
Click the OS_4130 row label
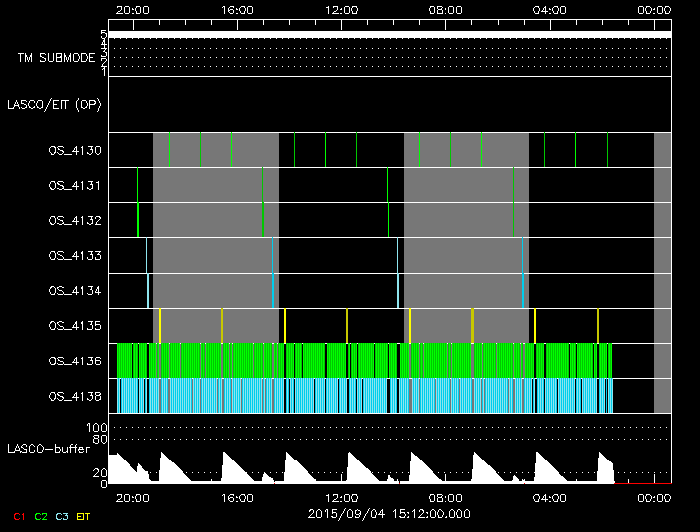pos(75,151)
